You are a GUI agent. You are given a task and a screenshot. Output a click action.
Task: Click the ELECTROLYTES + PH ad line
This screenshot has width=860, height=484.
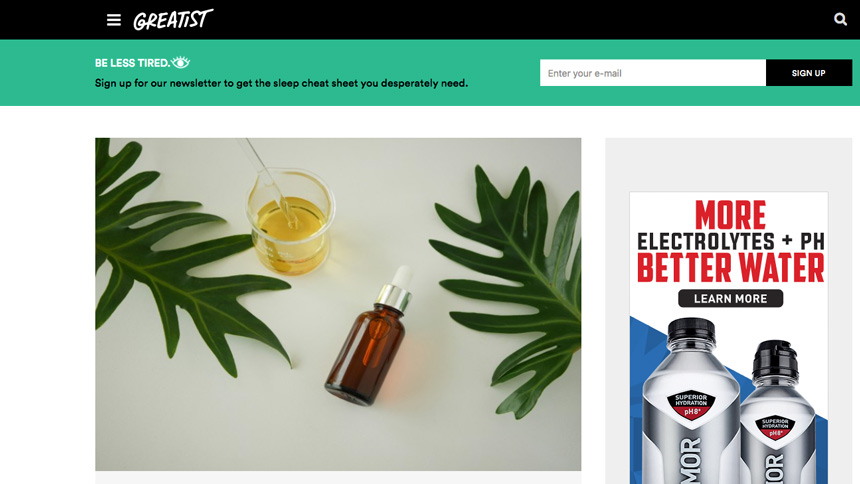(731, 241)
